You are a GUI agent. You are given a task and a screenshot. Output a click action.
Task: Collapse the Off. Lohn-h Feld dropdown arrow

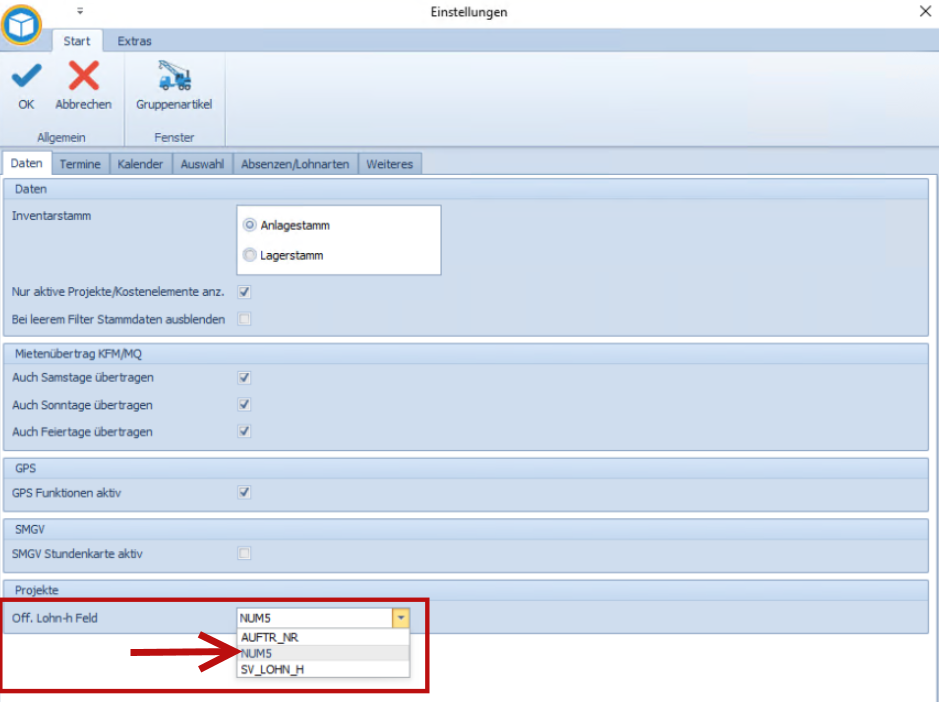401,618
